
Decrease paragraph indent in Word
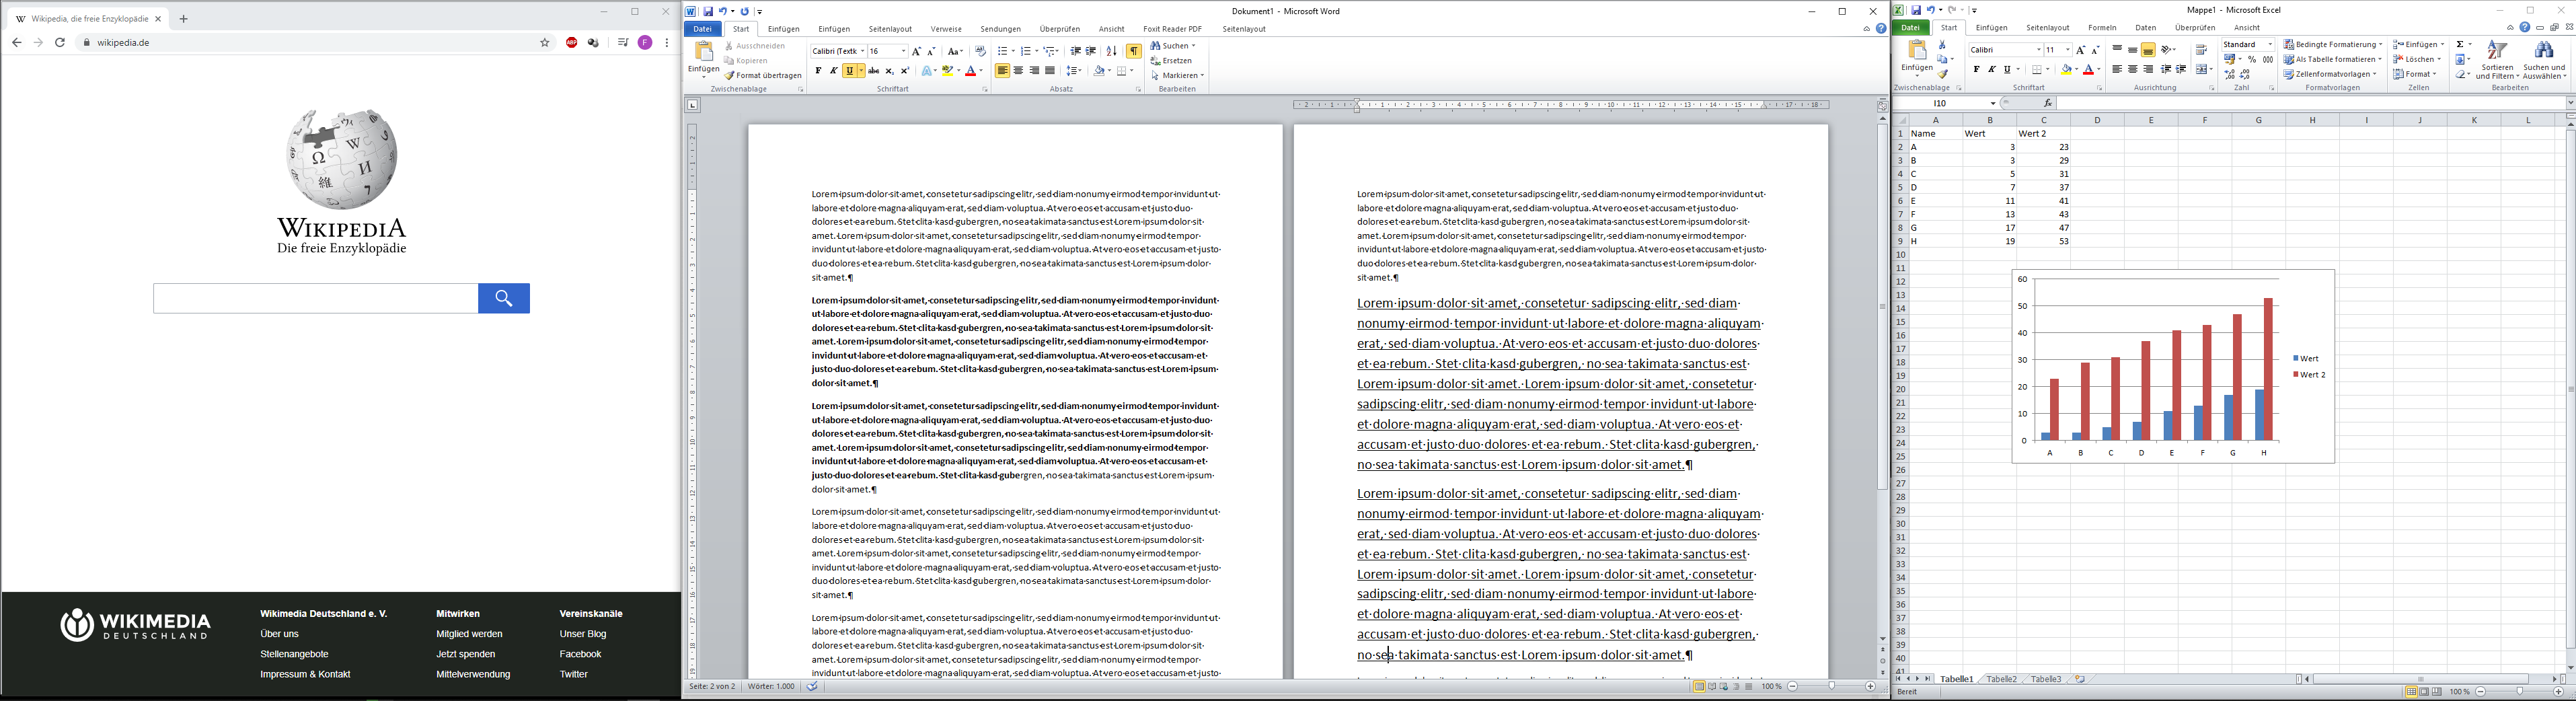(x=1075, y=51)
